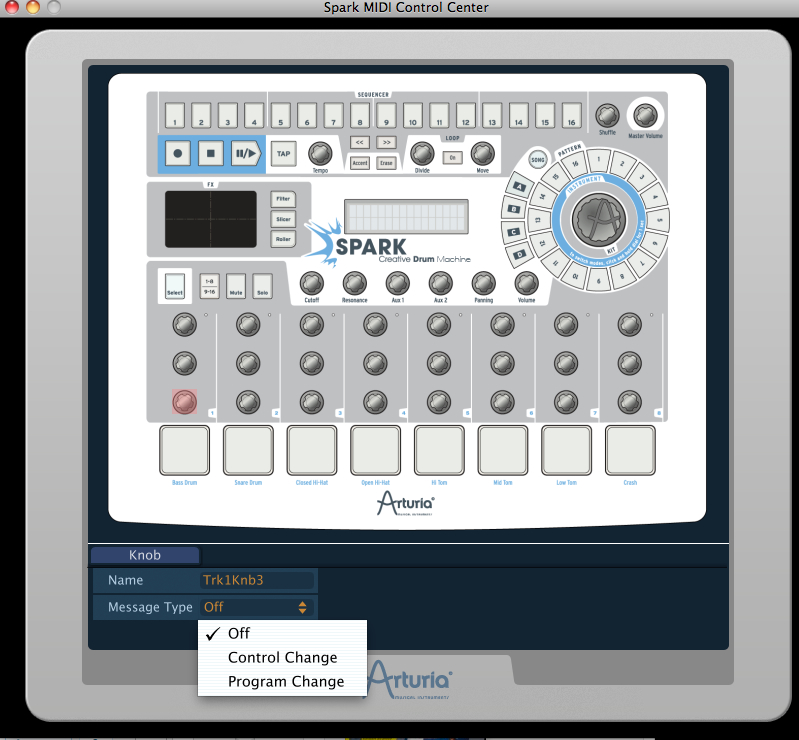This screenshot has height=740, width=799.
Task: Switch to the Knob tab
Action: pyautogui.click(x=145, y=555)
